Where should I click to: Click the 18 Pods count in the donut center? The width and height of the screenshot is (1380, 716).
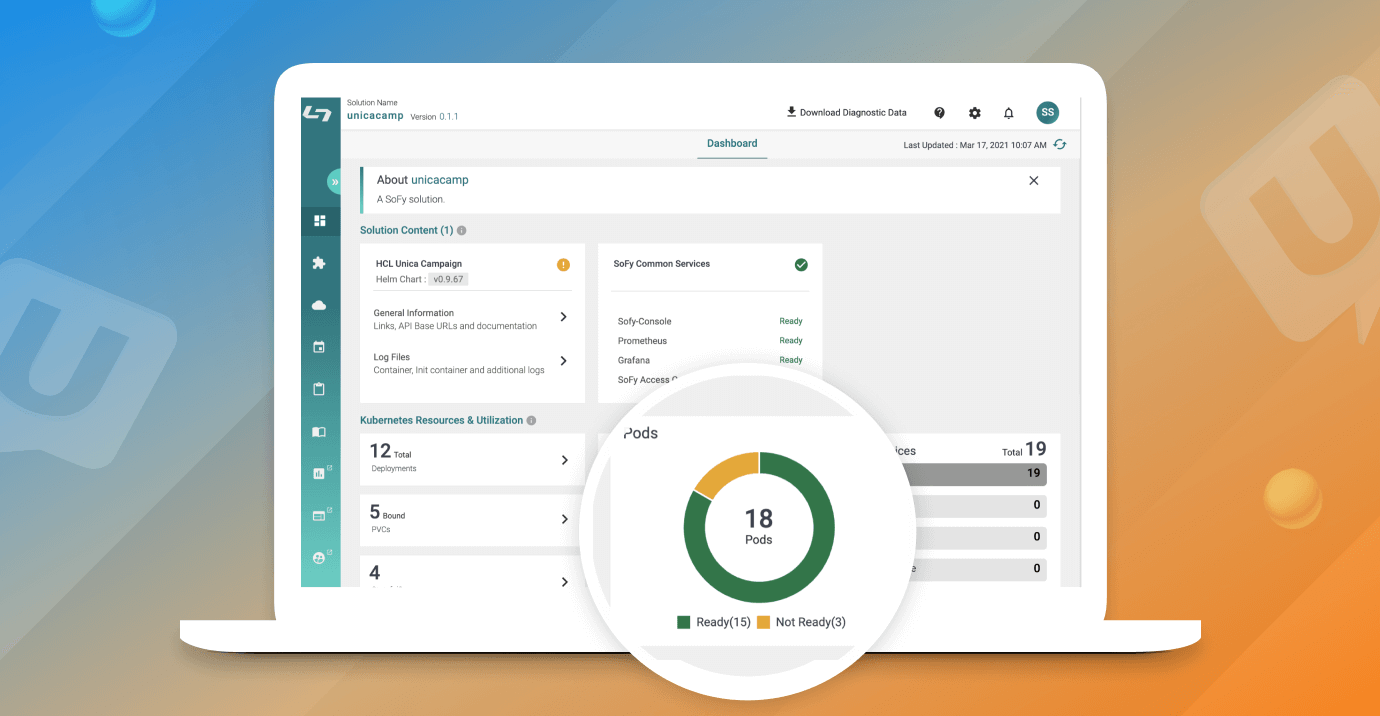(x=759, y=526)
